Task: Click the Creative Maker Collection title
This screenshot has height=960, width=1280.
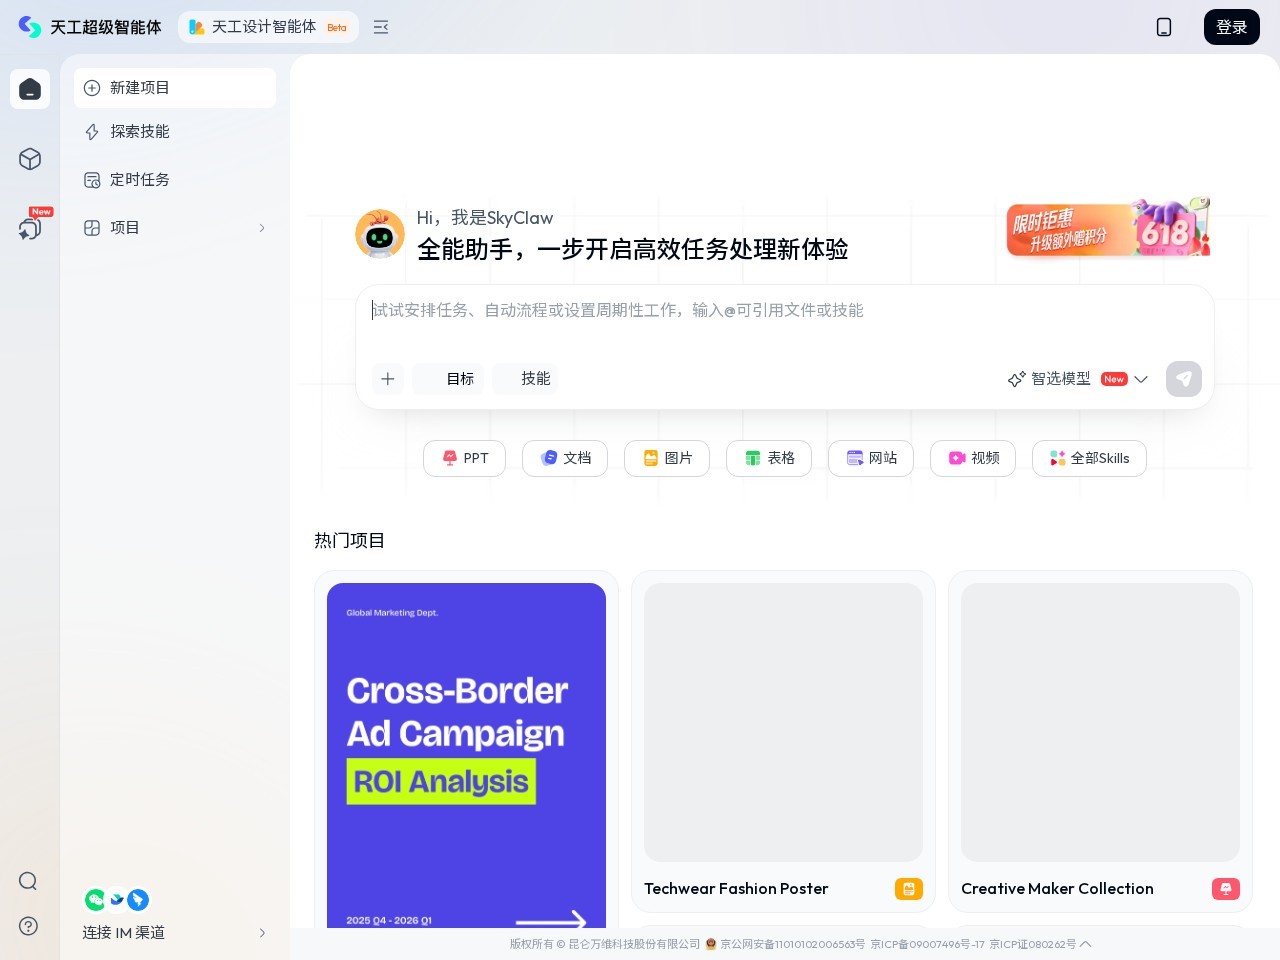Action: [1057, 889]
